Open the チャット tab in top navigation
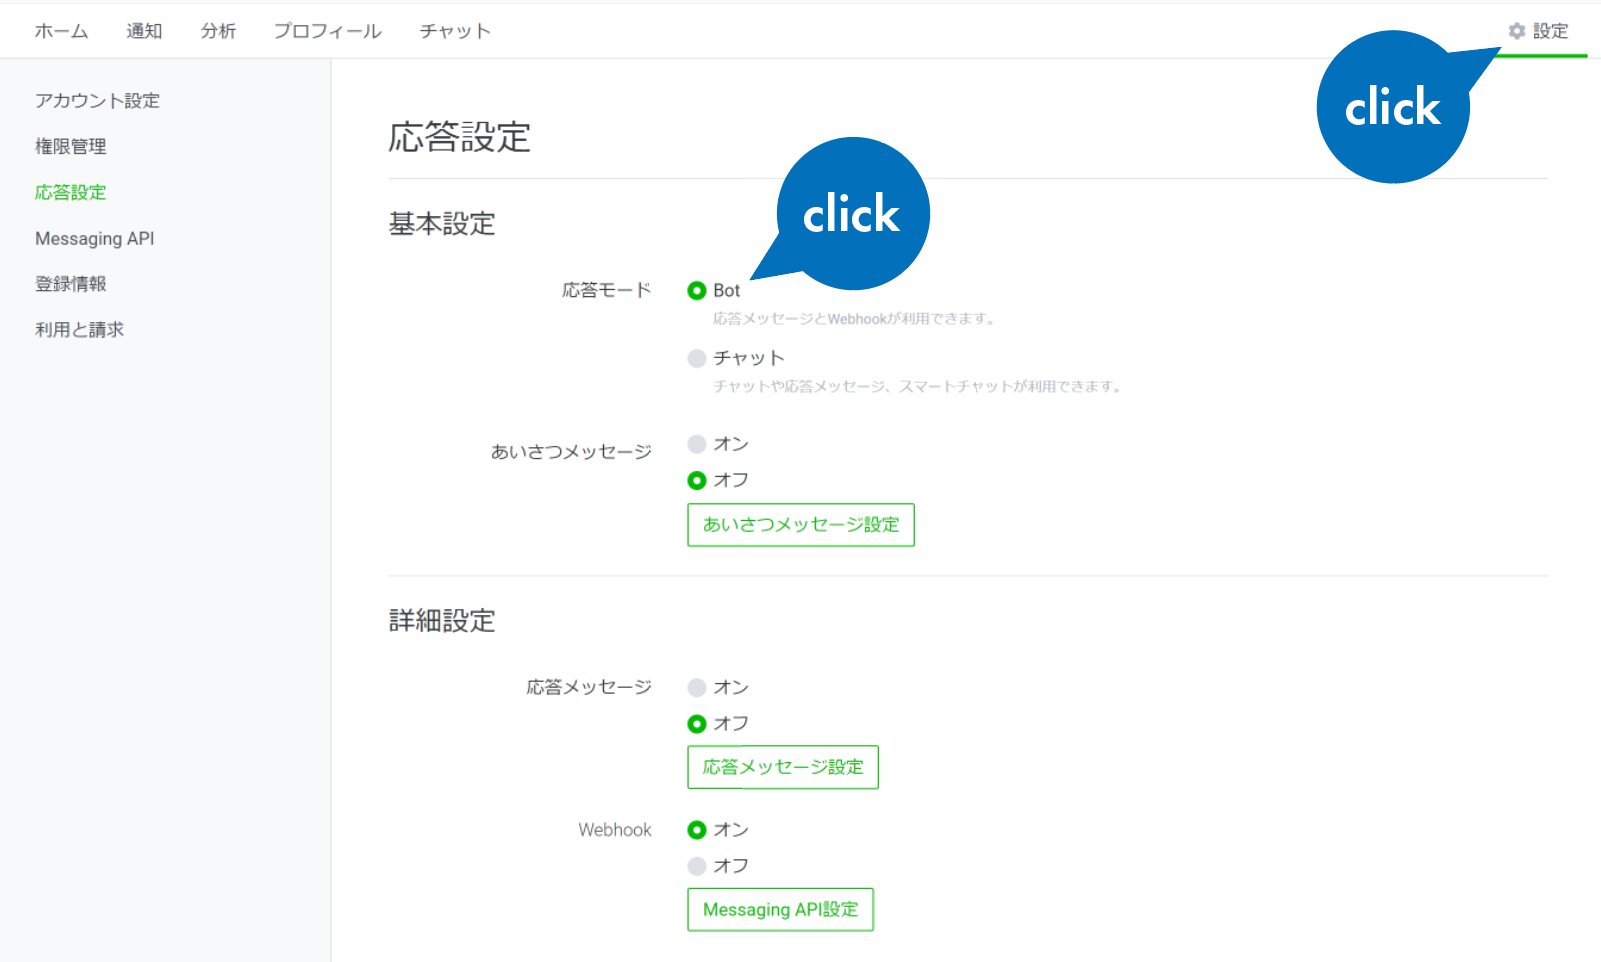 pyautogui.click(x=455, y=31)
